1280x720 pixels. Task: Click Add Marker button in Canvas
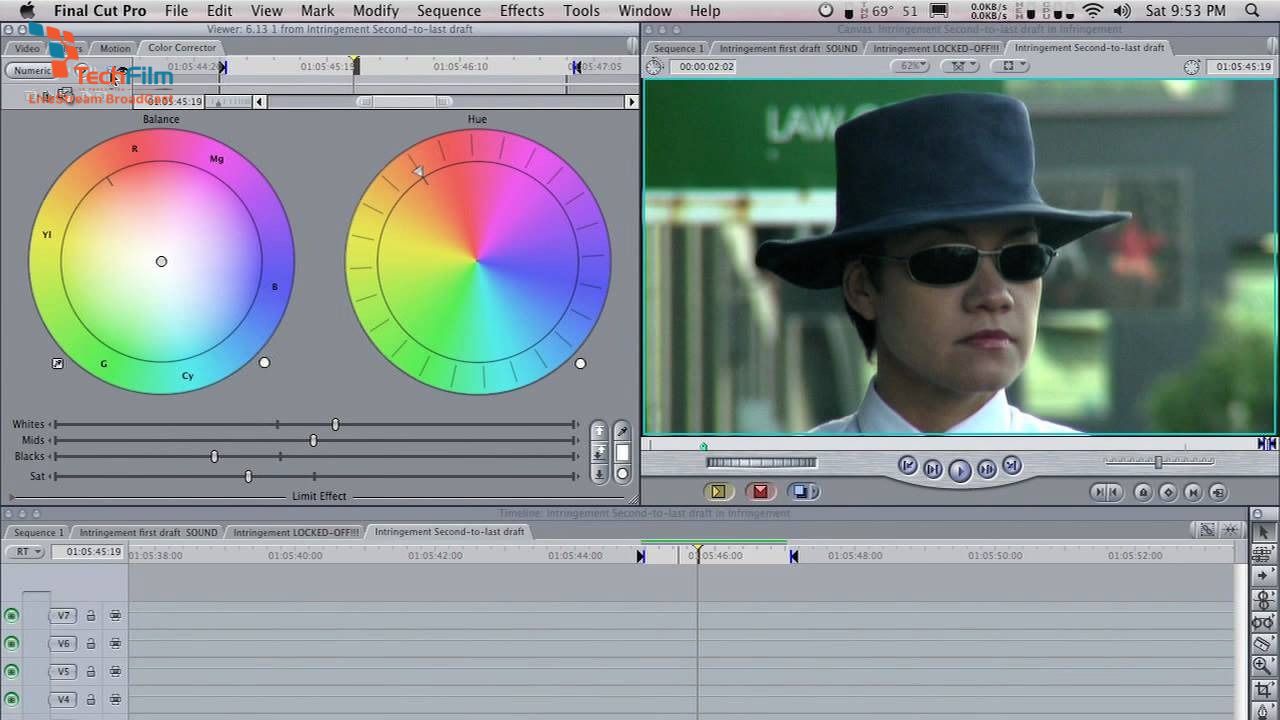point(1143,492)
